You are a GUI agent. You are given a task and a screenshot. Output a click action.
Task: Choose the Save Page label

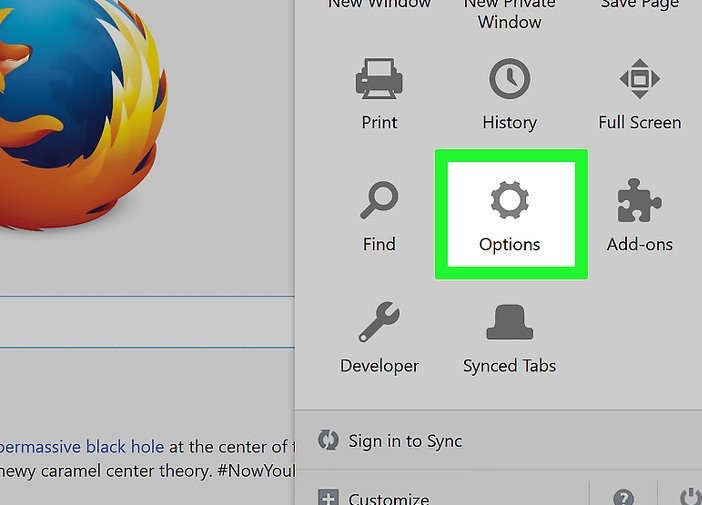[639, 5]
